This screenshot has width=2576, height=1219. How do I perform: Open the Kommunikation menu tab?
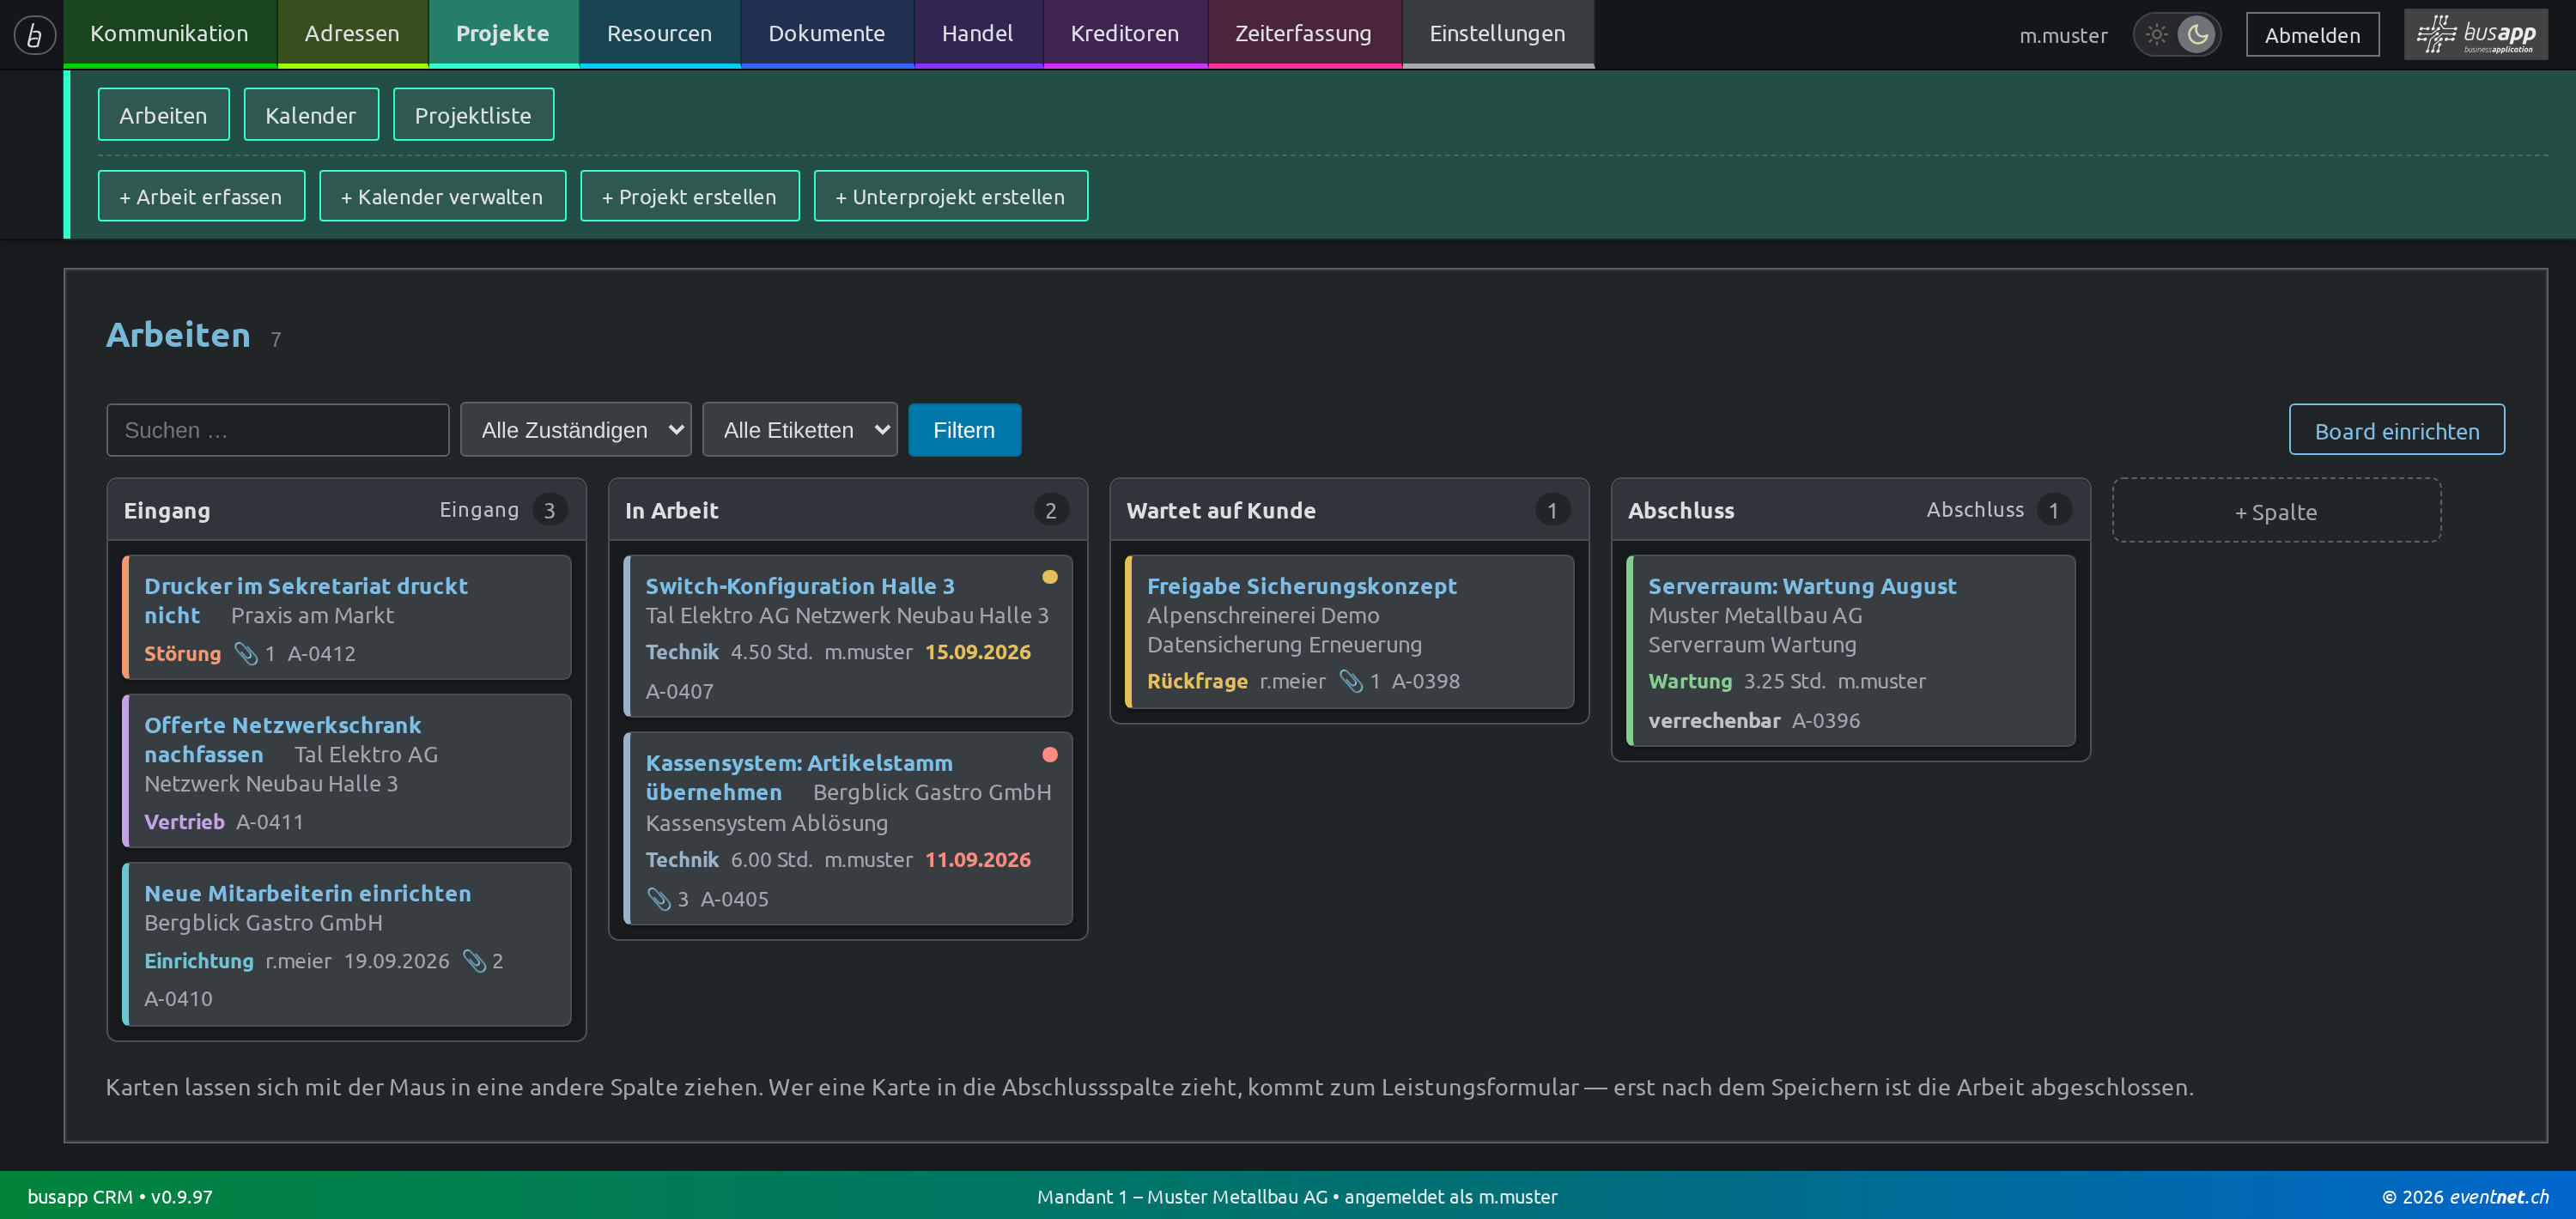click(169, 34)
